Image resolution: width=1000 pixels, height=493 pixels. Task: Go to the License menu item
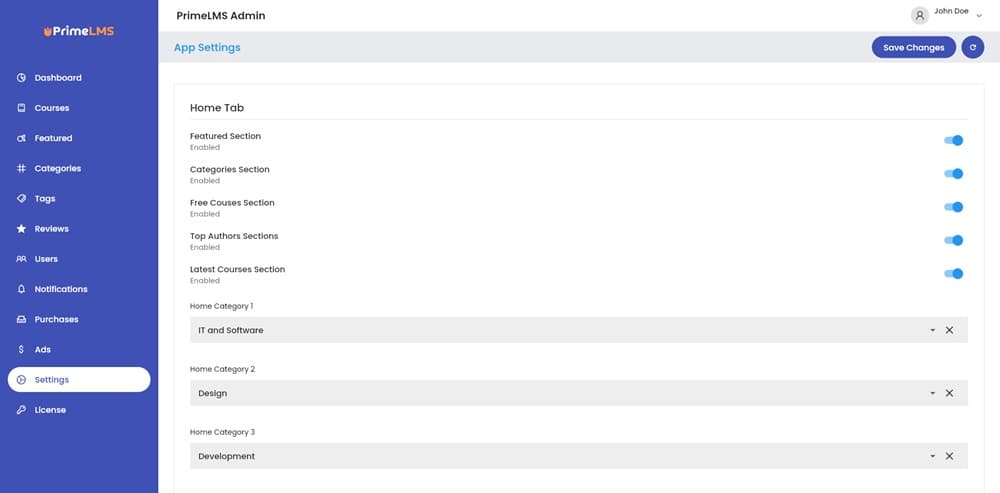(x=50, y=410)
